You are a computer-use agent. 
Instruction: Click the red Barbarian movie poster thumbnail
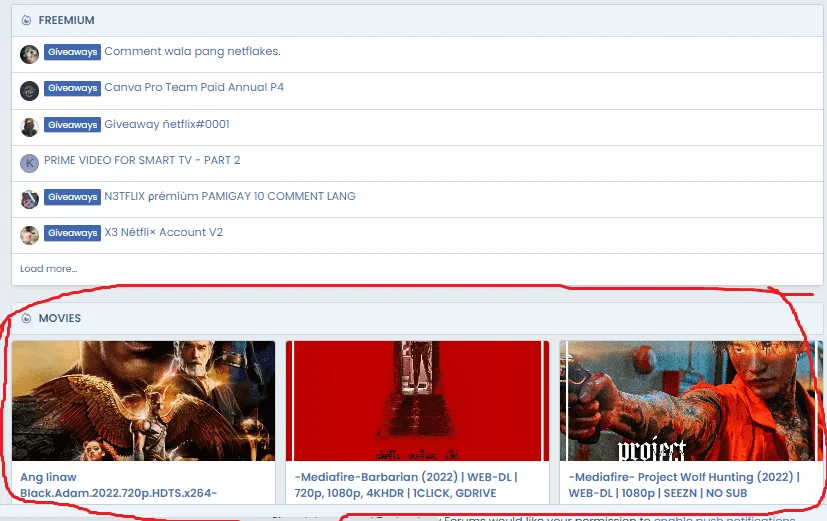(x=417, y=401)
